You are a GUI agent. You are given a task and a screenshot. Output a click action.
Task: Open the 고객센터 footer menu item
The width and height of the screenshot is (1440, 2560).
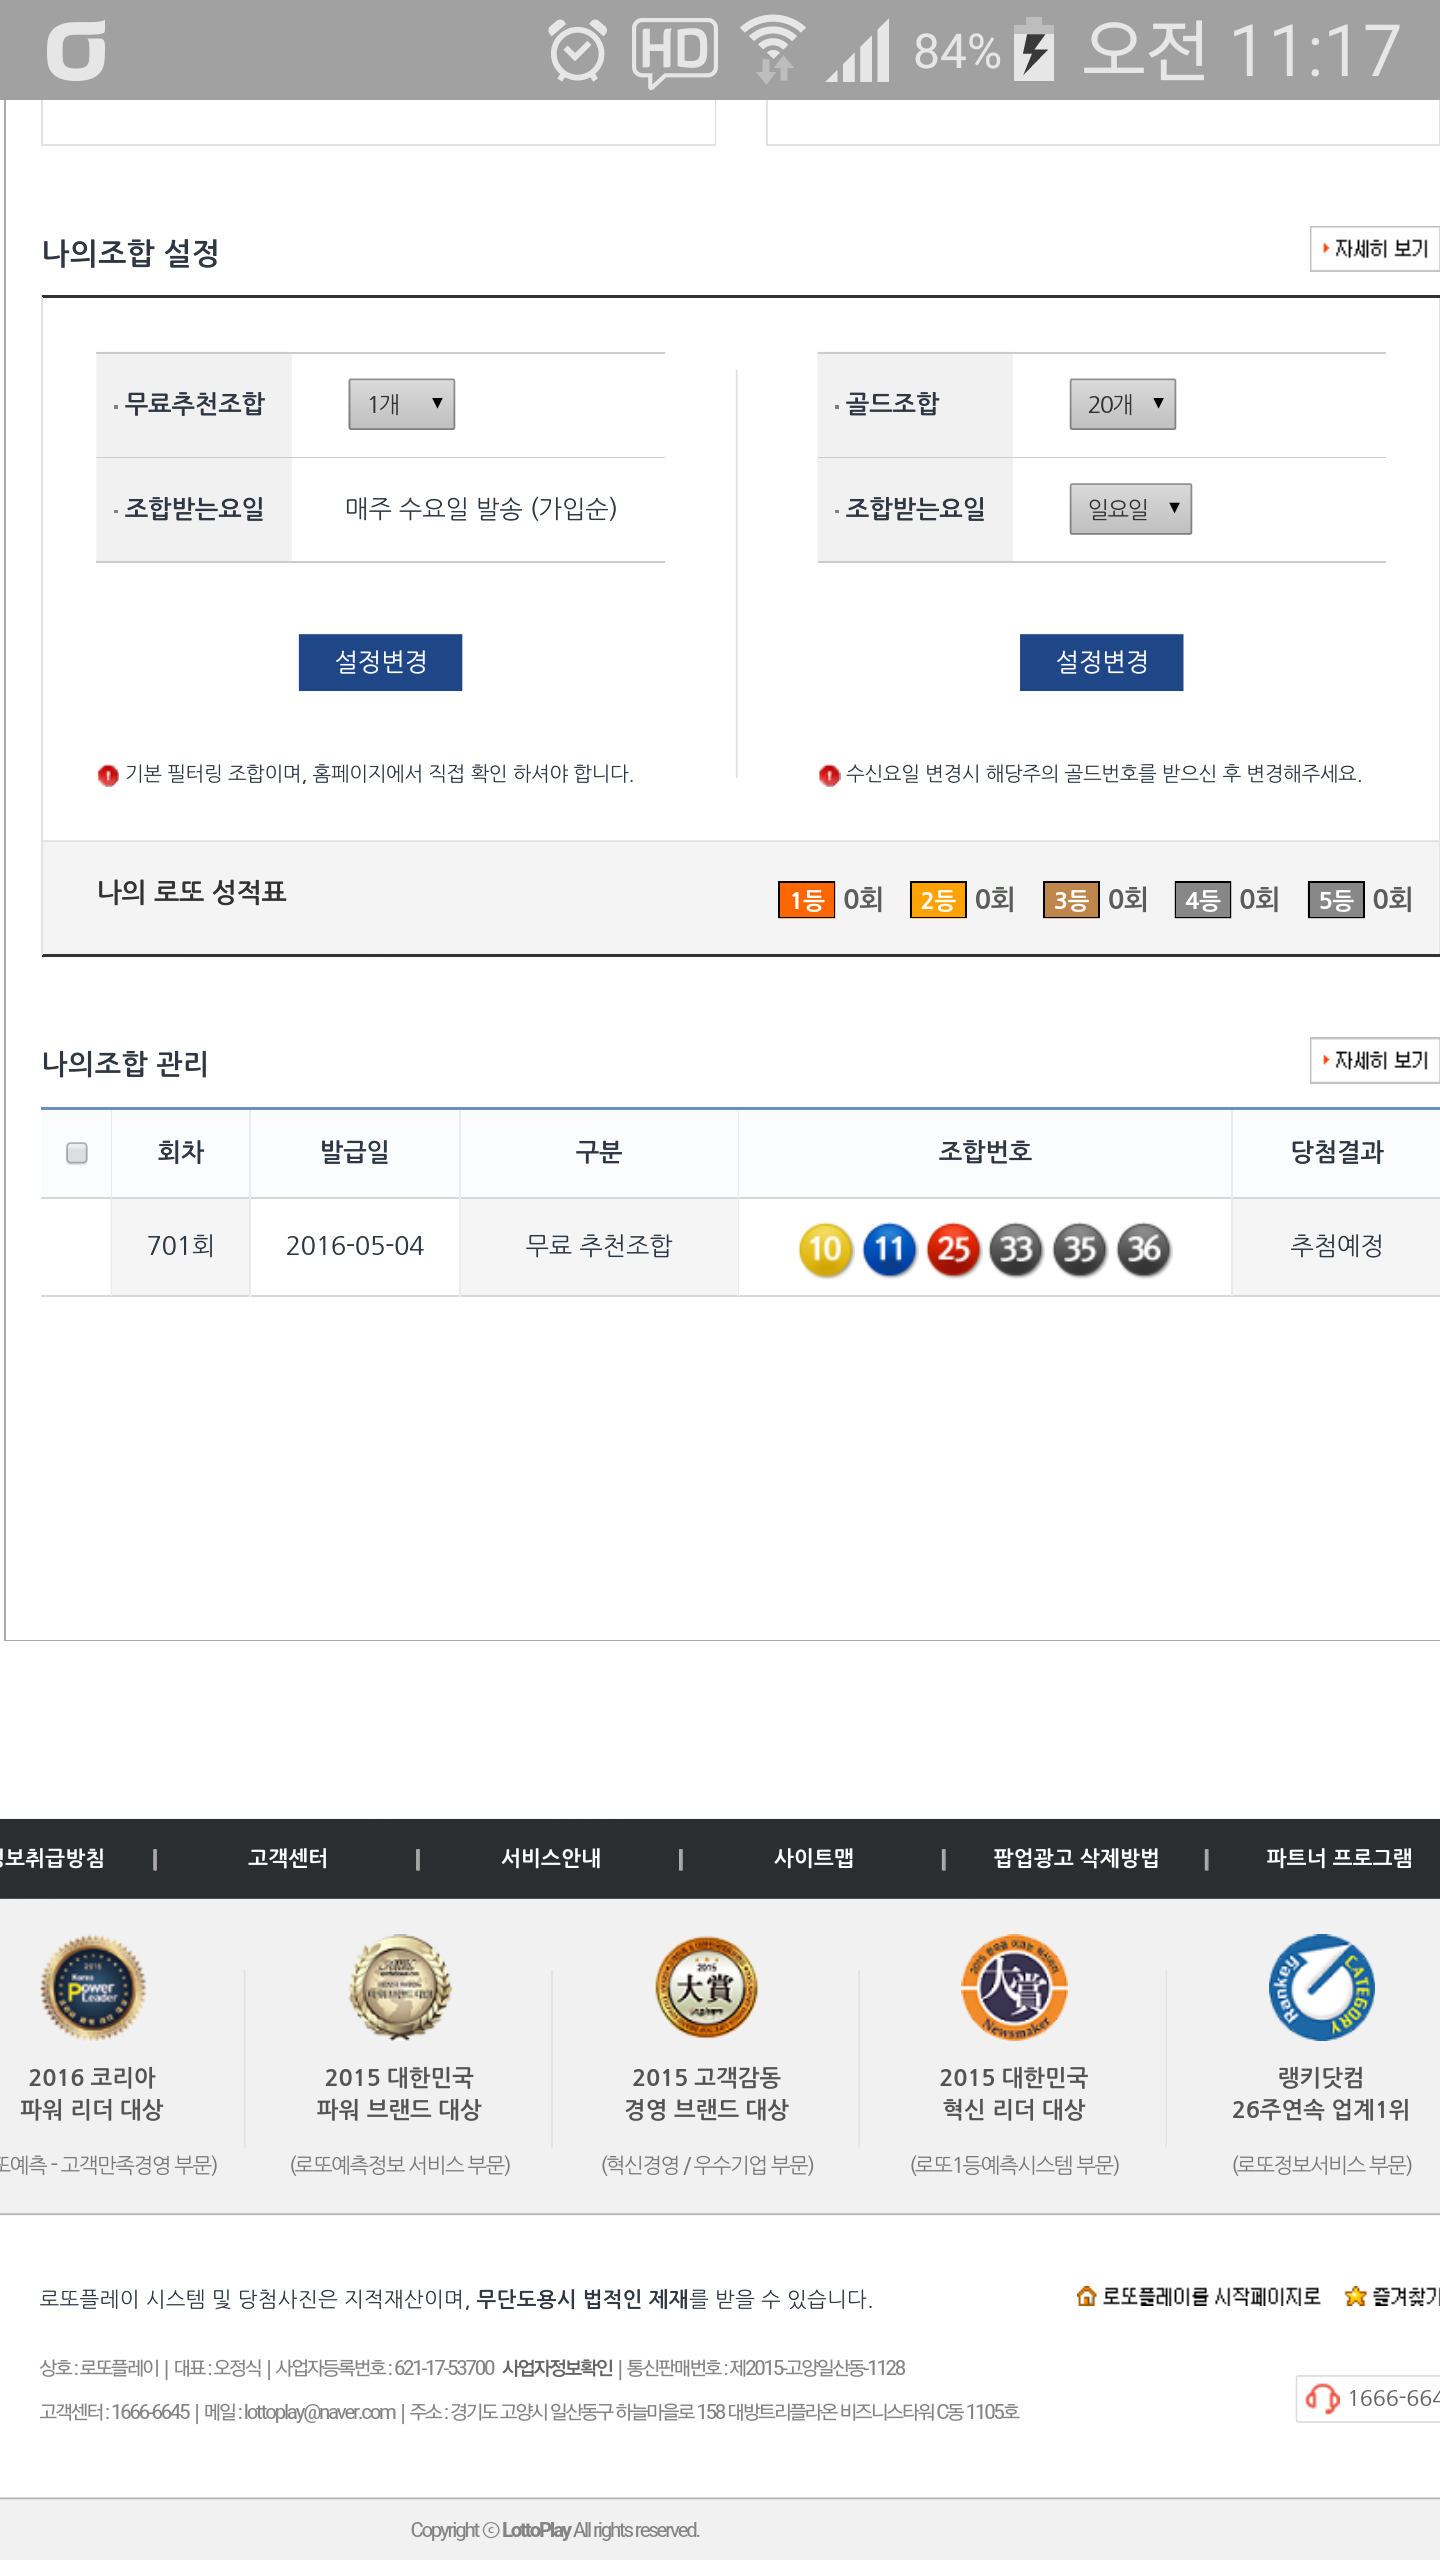(288, 1858)
